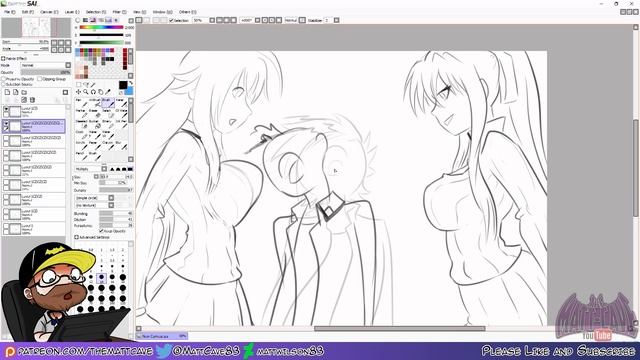Select the rectangular Selection tool
Image resolution: width=640 pixels, height=360 pixels.
coord(78,84)
